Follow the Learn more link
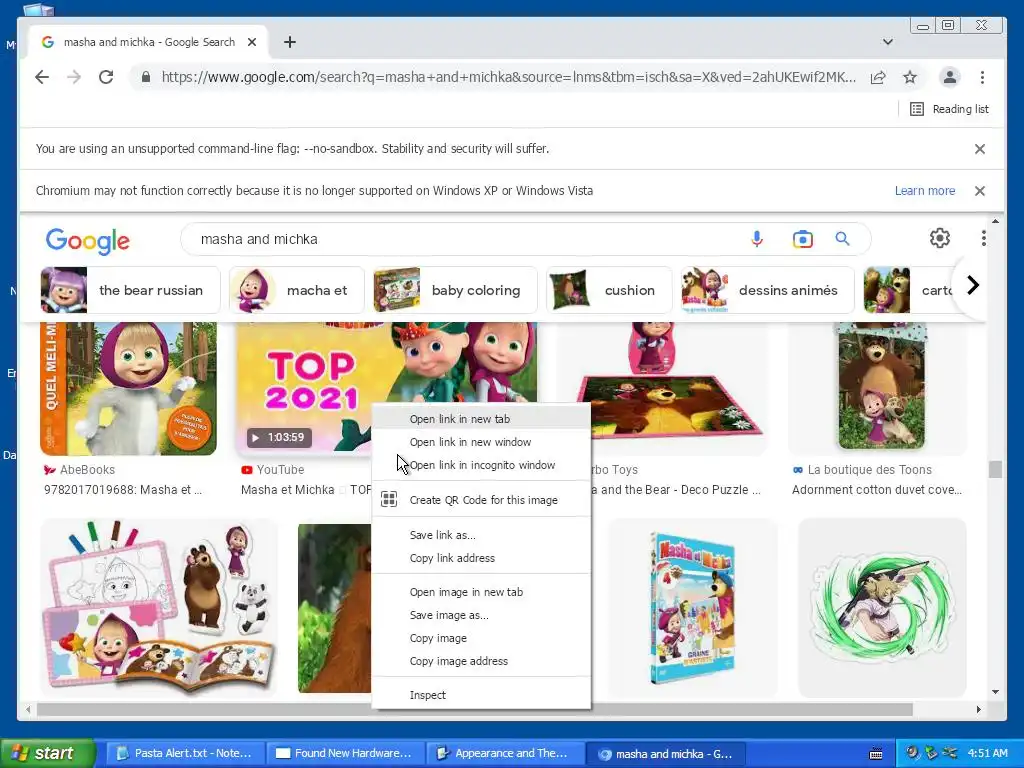This screenshot has width=1024, height=768. click(x=925, y=191)
